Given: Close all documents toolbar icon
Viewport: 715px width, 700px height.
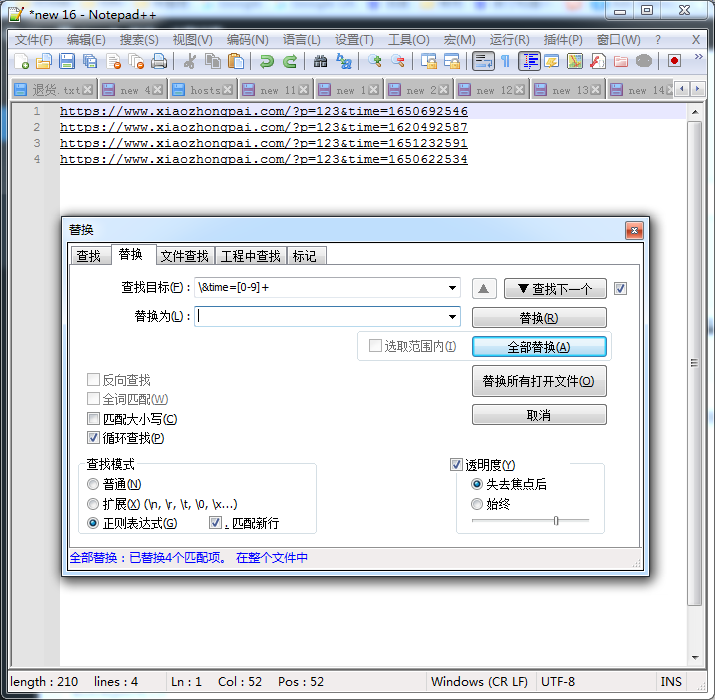Looking at the screenshot, I should (136, 61).
